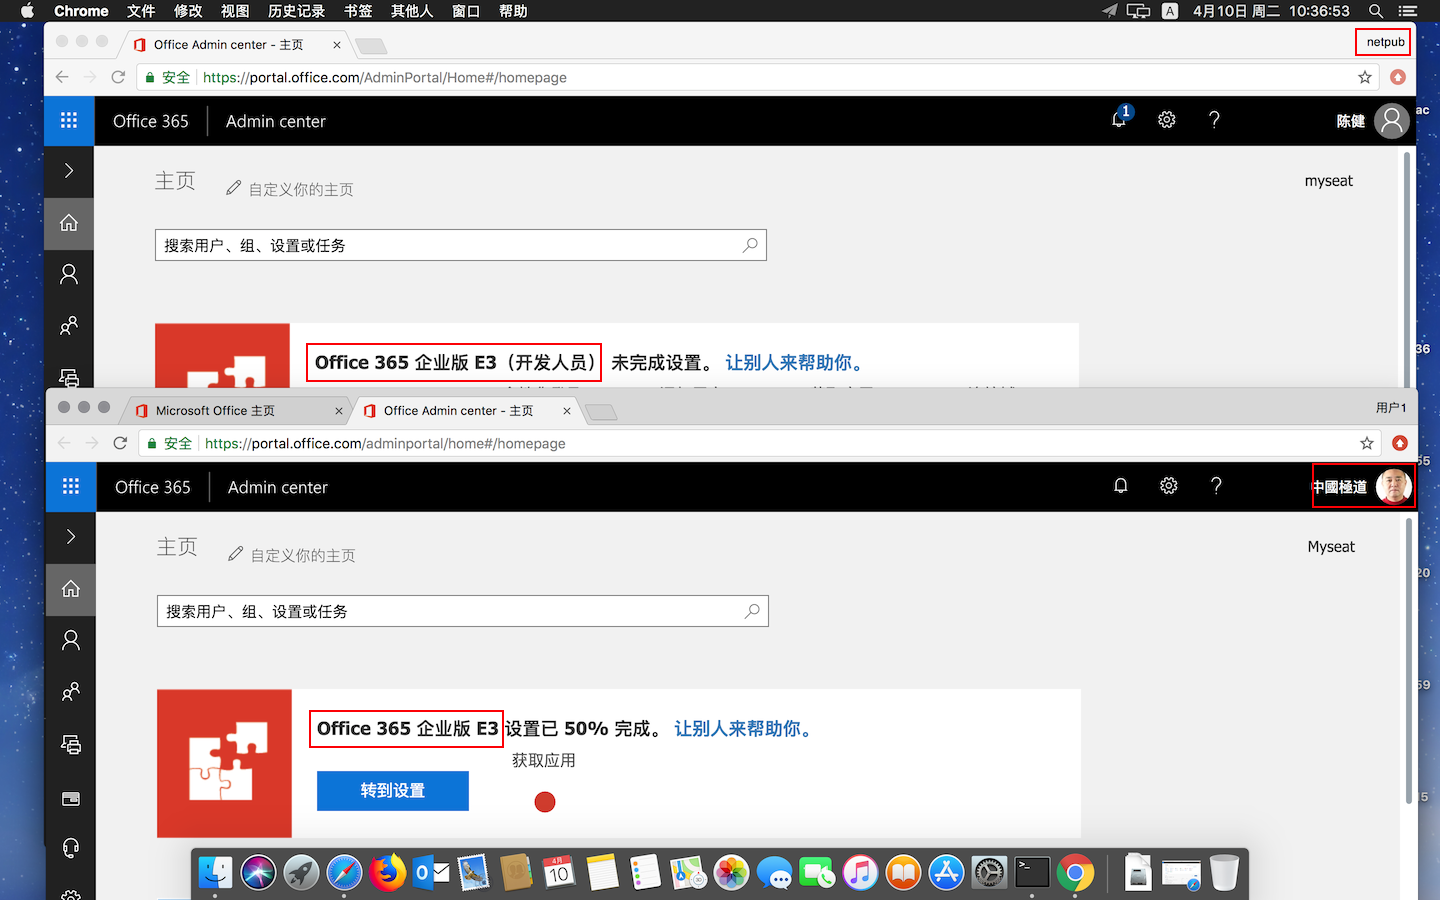Select Office Admin center tab in back window
This screenshot has width=1440, height=900.
[x=238, y=44]
